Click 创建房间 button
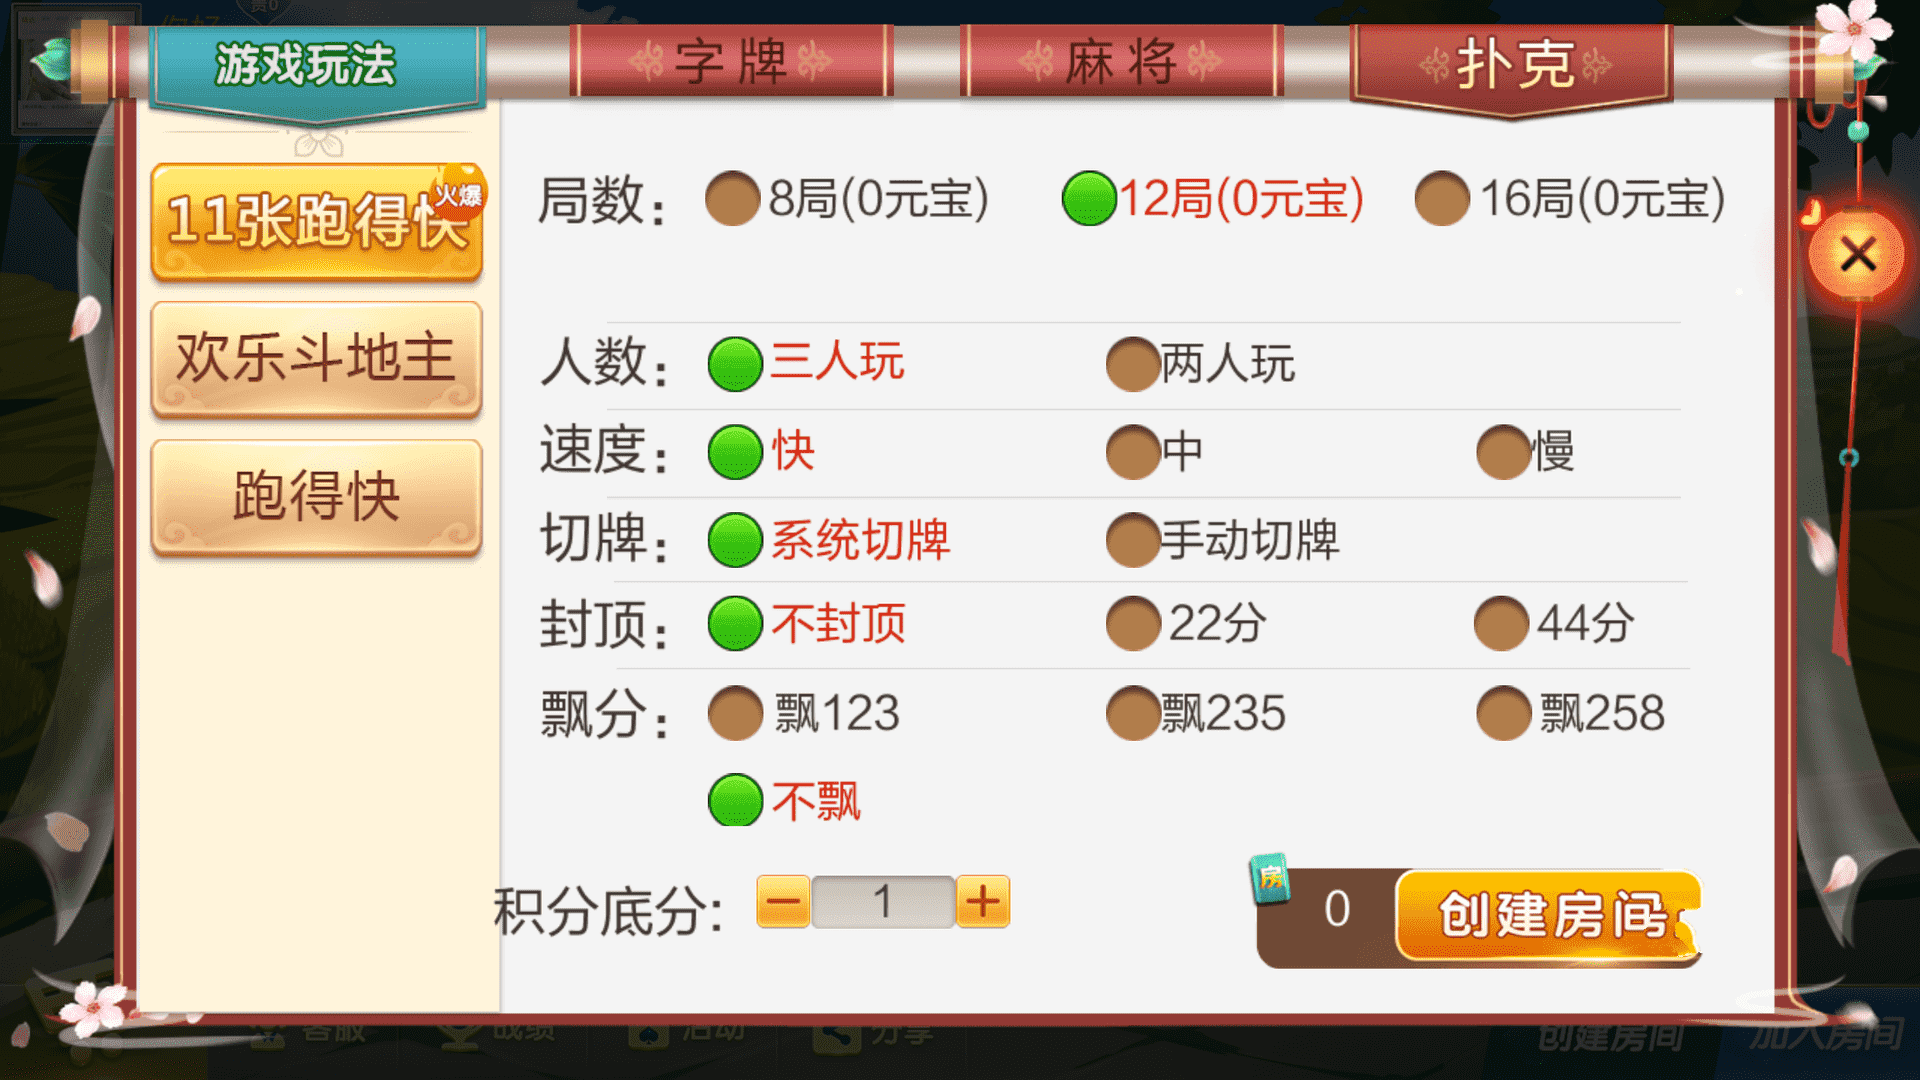Image resolution: width=1920 pixels, height=1080 pixels. tap(1547, 915)
